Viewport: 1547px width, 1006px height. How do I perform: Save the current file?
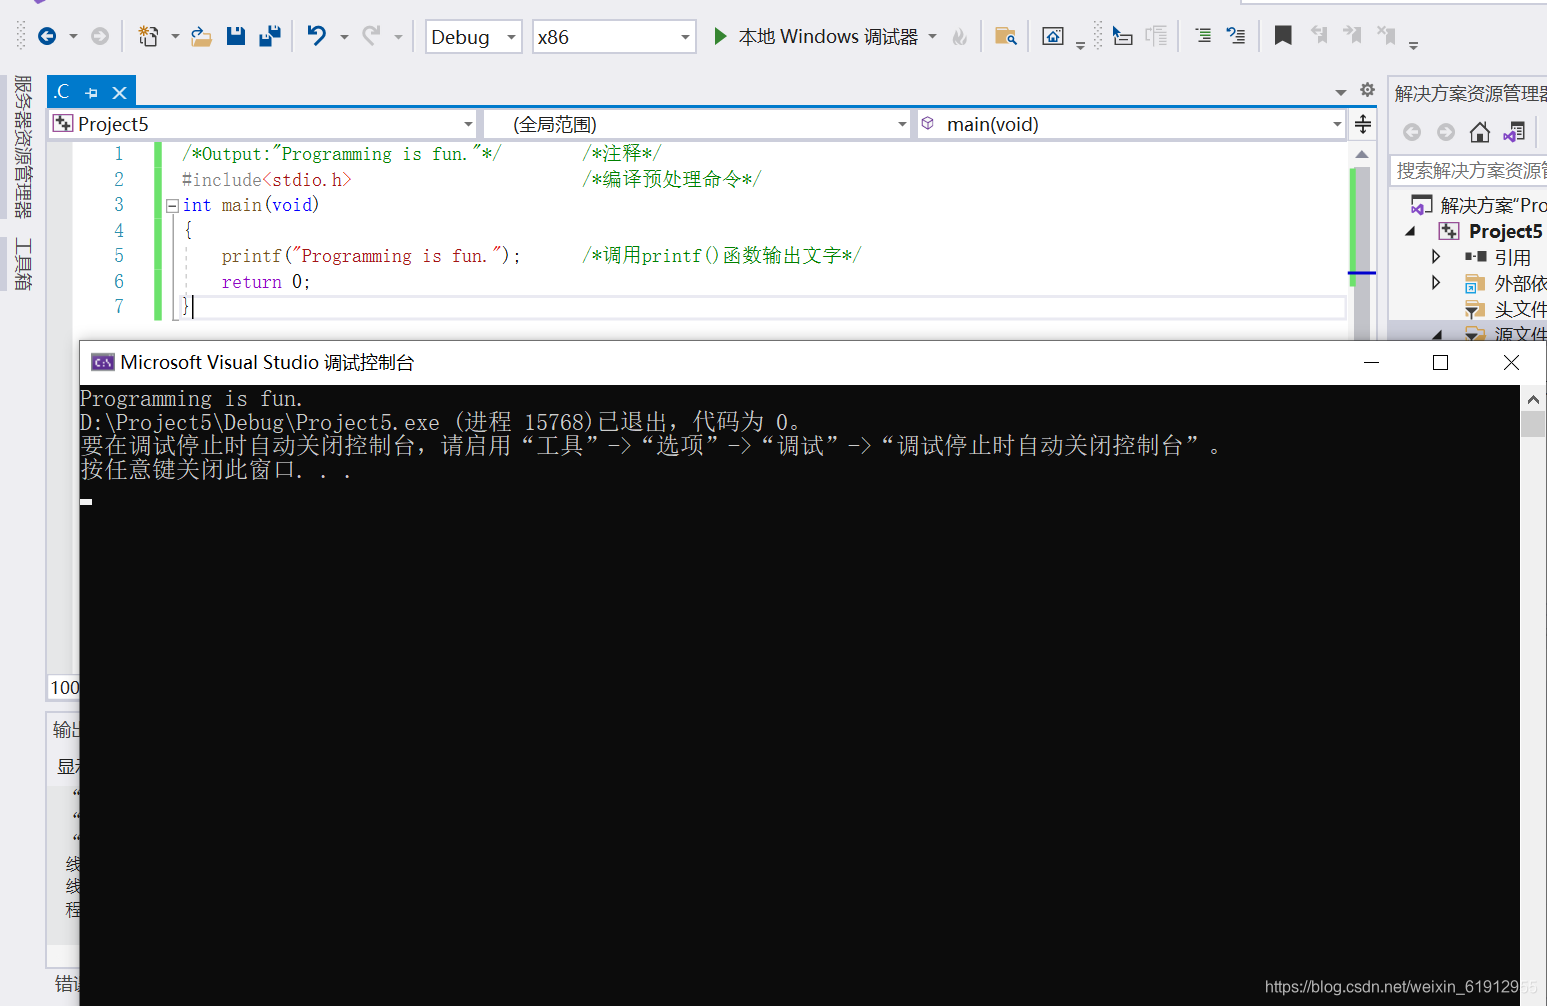pos(236,37)
